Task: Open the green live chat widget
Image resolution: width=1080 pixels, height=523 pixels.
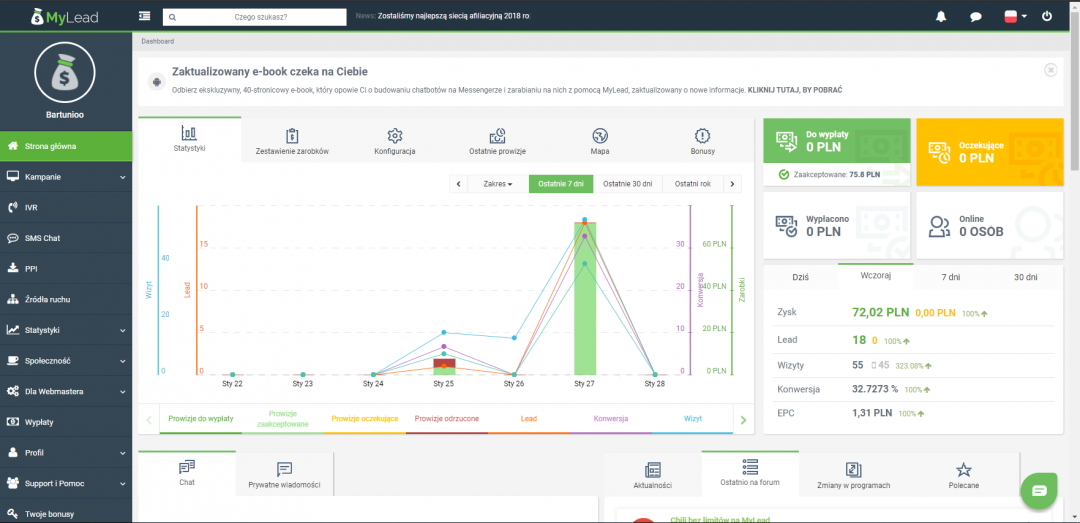Action: (1039, 490)
